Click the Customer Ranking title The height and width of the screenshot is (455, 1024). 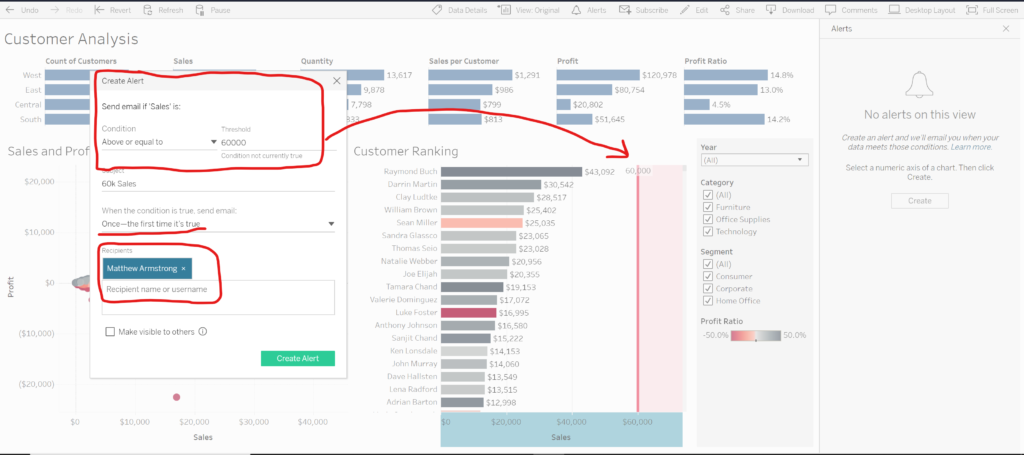tap(406, 151)
